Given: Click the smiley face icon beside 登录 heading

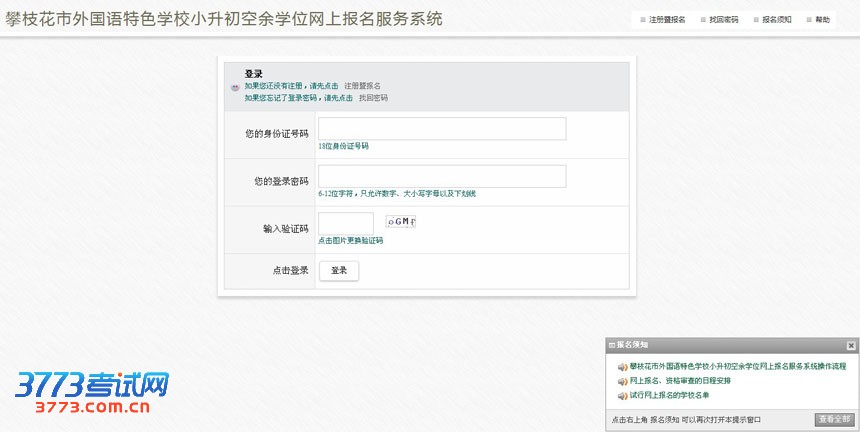Looking at the screenshot, I should (x=235, y=87).
